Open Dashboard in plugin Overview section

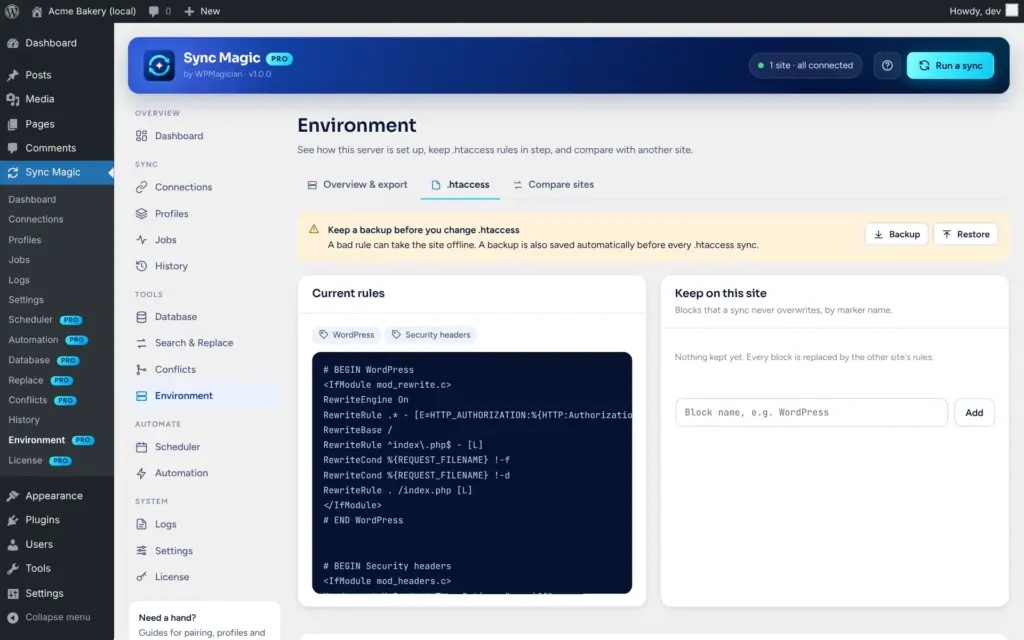pos(204,136)
